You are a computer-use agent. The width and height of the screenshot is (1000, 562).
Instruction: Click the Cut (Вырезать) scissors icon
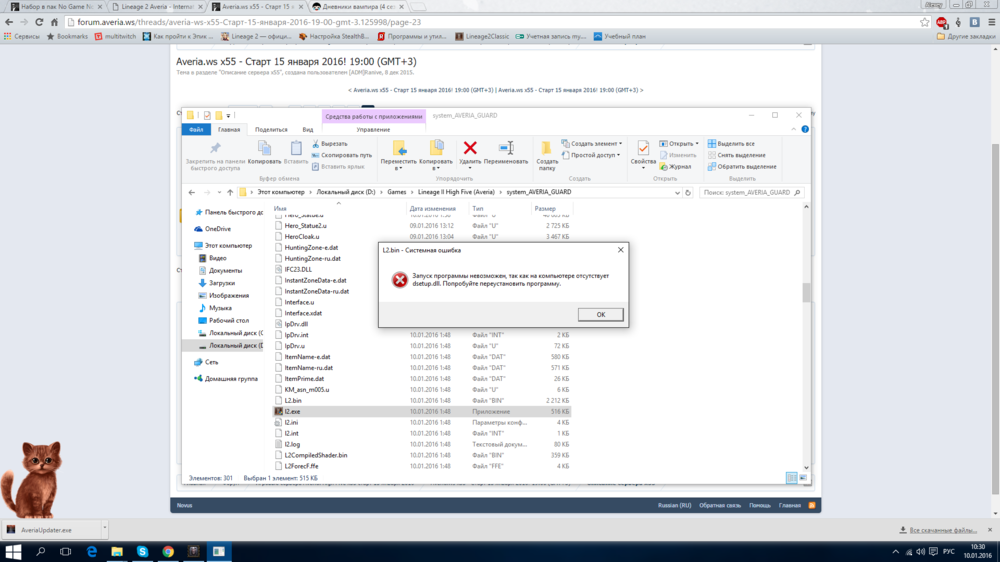click(x=316, y=144)
